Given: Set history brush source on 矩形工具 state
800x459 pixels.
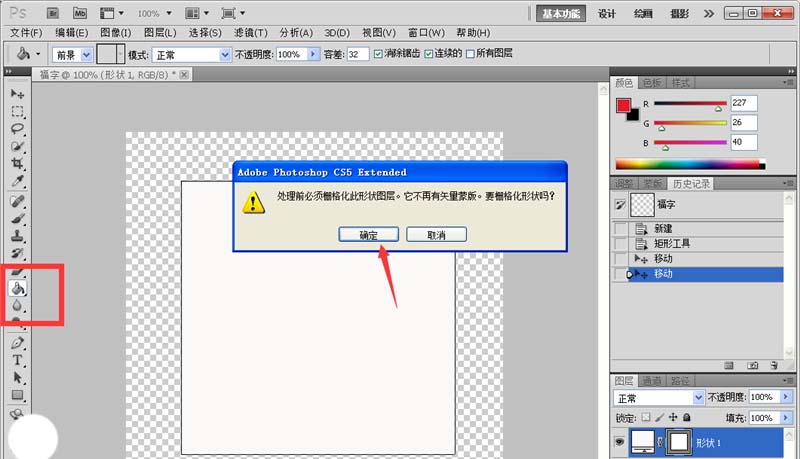Looking at the screenshot, I should (x=620, y=244).
